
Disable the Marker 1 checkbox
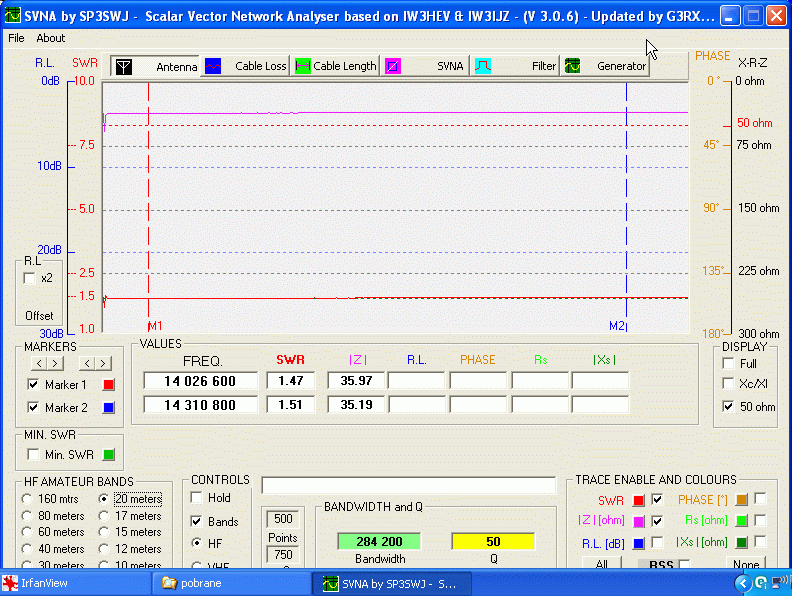pyautogui.click(x=33, y=385)
